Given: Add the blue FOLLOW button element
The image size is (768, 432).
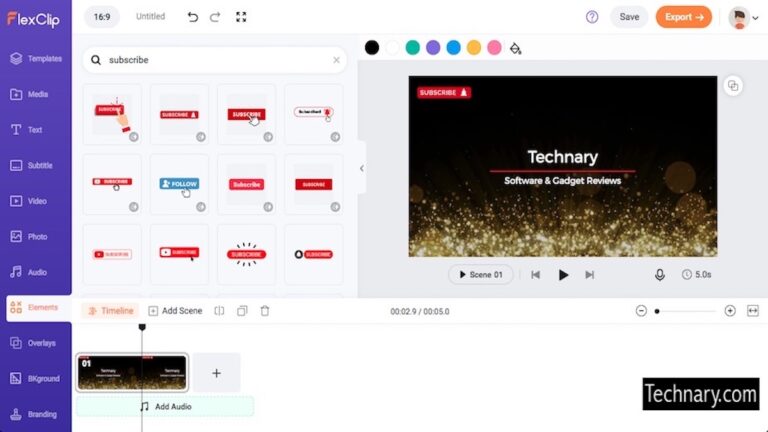Looking at the screenshot, I should click(179, 185).
